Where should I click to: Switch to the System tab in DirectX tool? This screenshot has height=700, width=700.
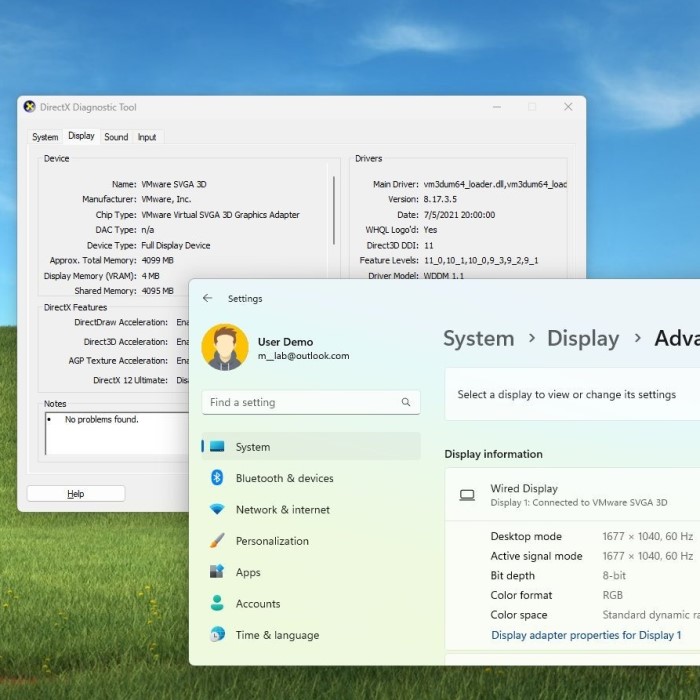45,137
